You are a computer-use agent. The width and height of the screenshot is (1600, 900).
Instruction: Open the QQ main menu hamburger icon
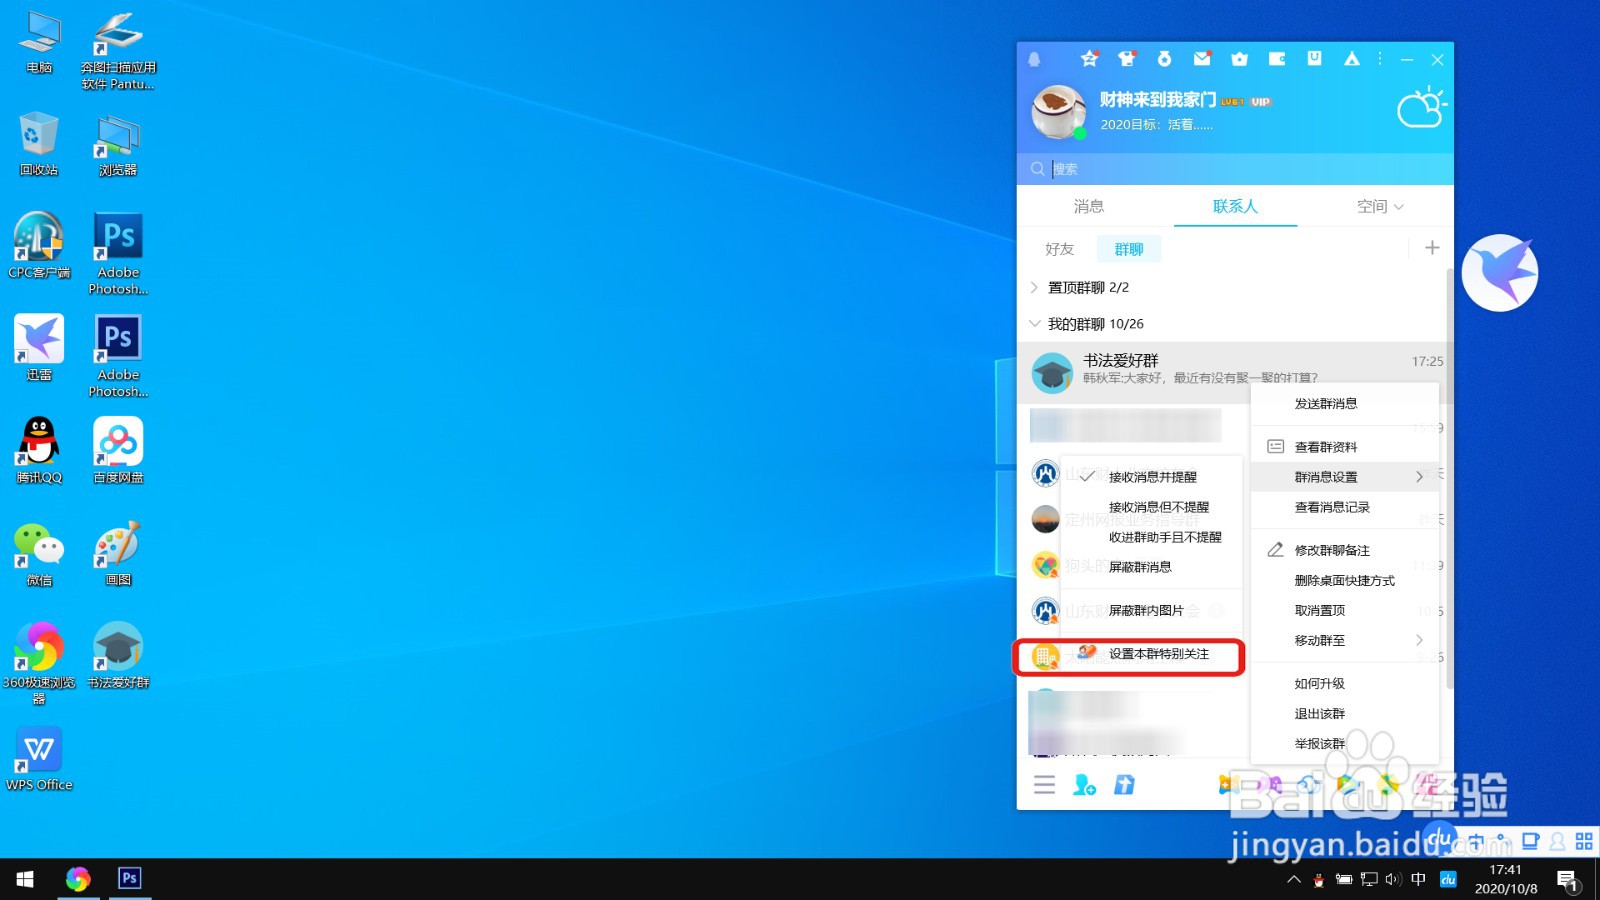1045,785
